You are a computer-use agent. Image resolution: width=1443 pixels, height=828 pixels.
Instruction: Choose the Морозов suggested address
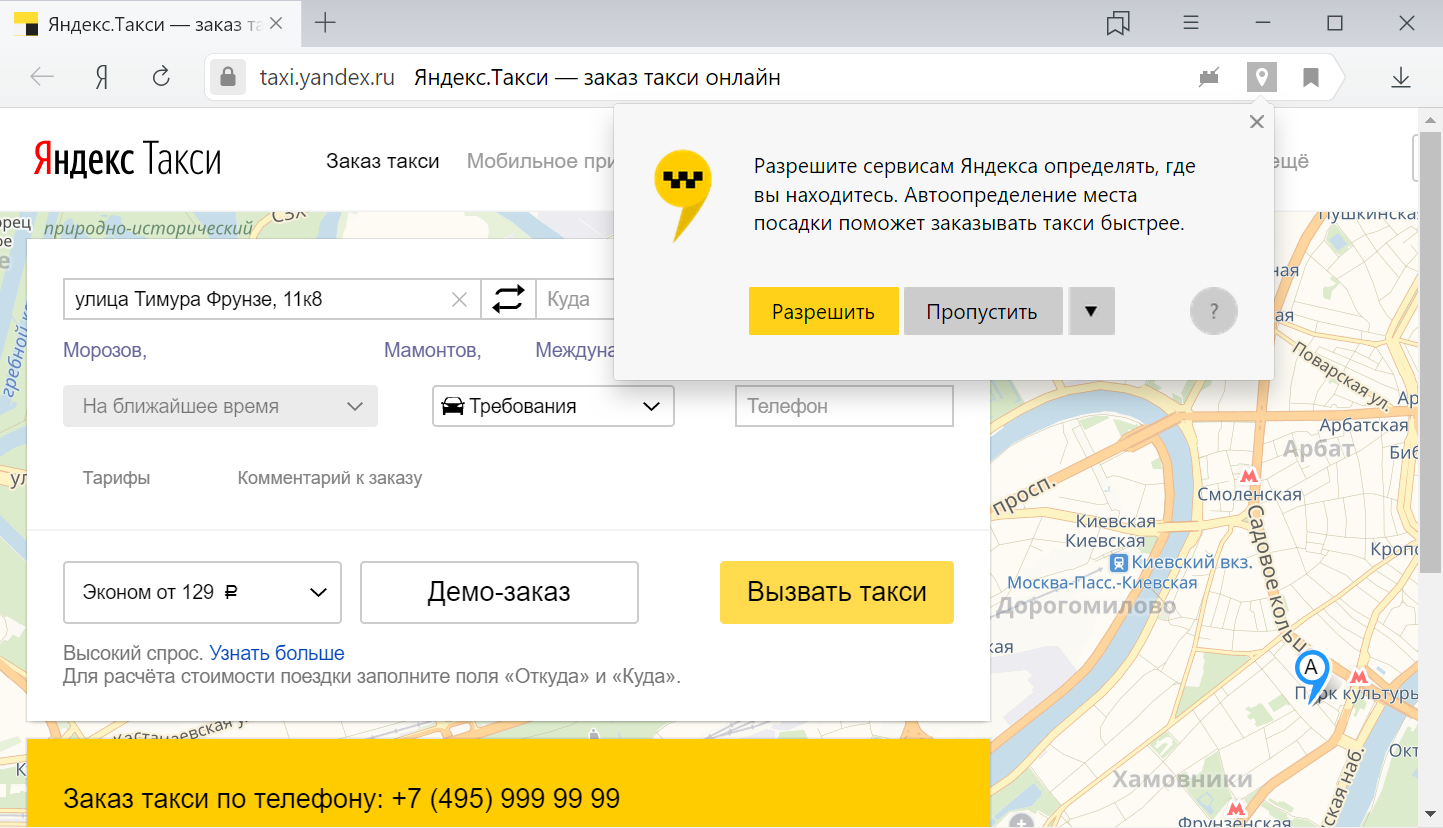(105, 350)
